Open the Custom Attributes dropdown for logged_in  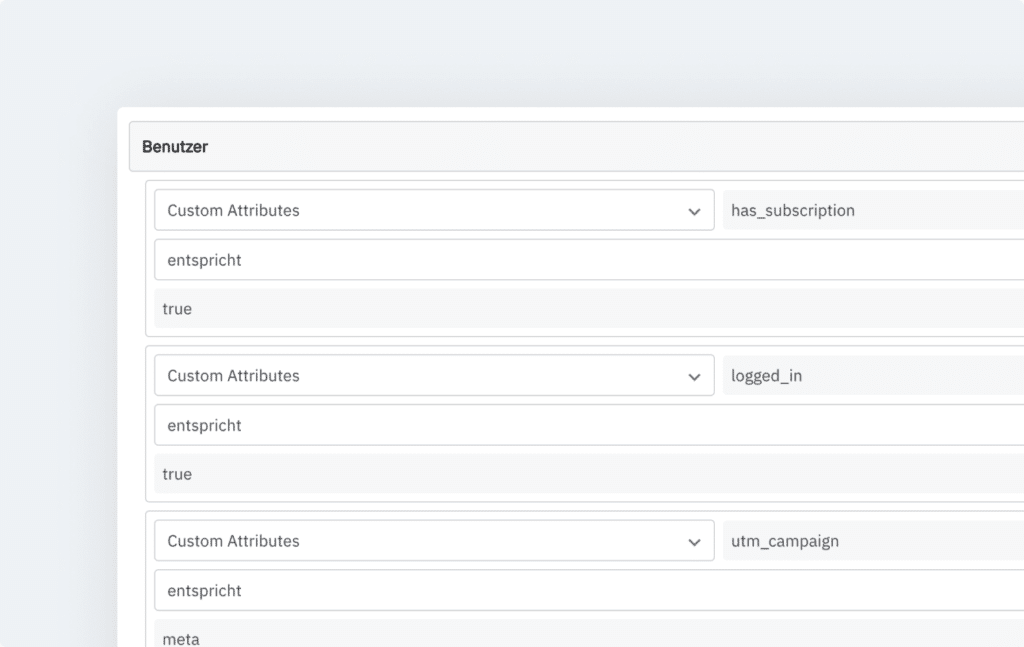433,376
